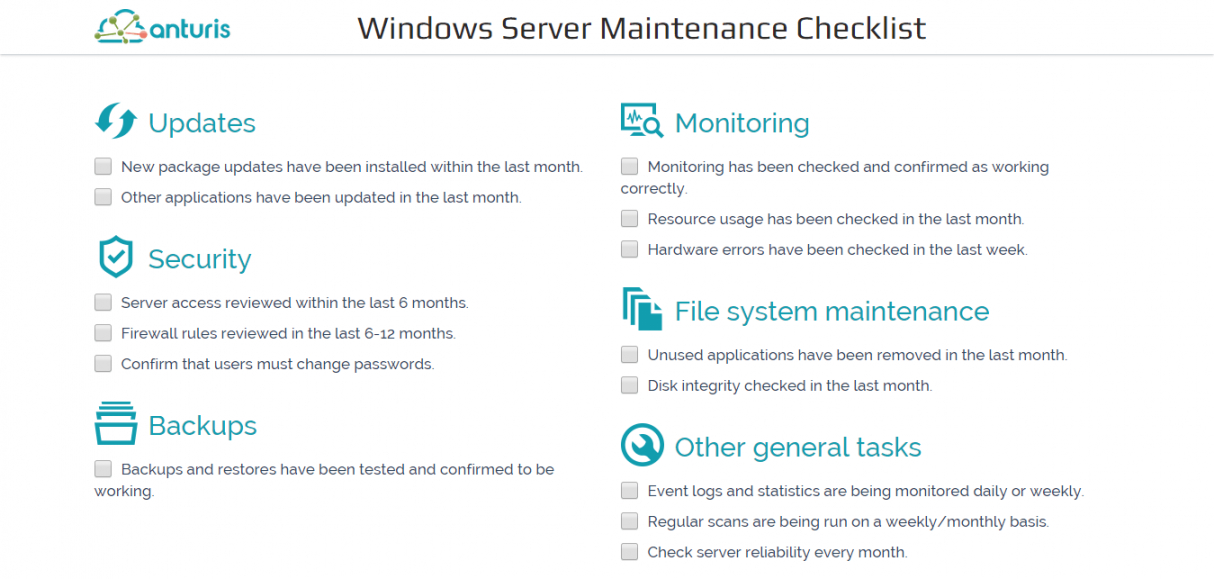Click the Updates refresh arrows icon

click(116, 121)
